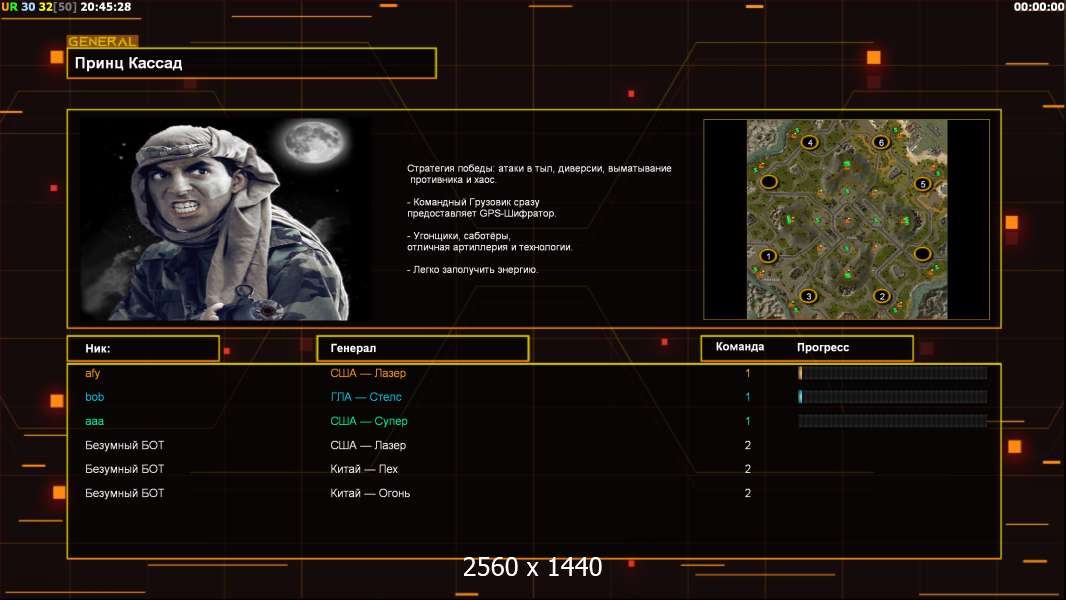Click the "Прогресс" column header
Image resolution: width=1066 pixels, height=600 pixels.
[823, 348]
